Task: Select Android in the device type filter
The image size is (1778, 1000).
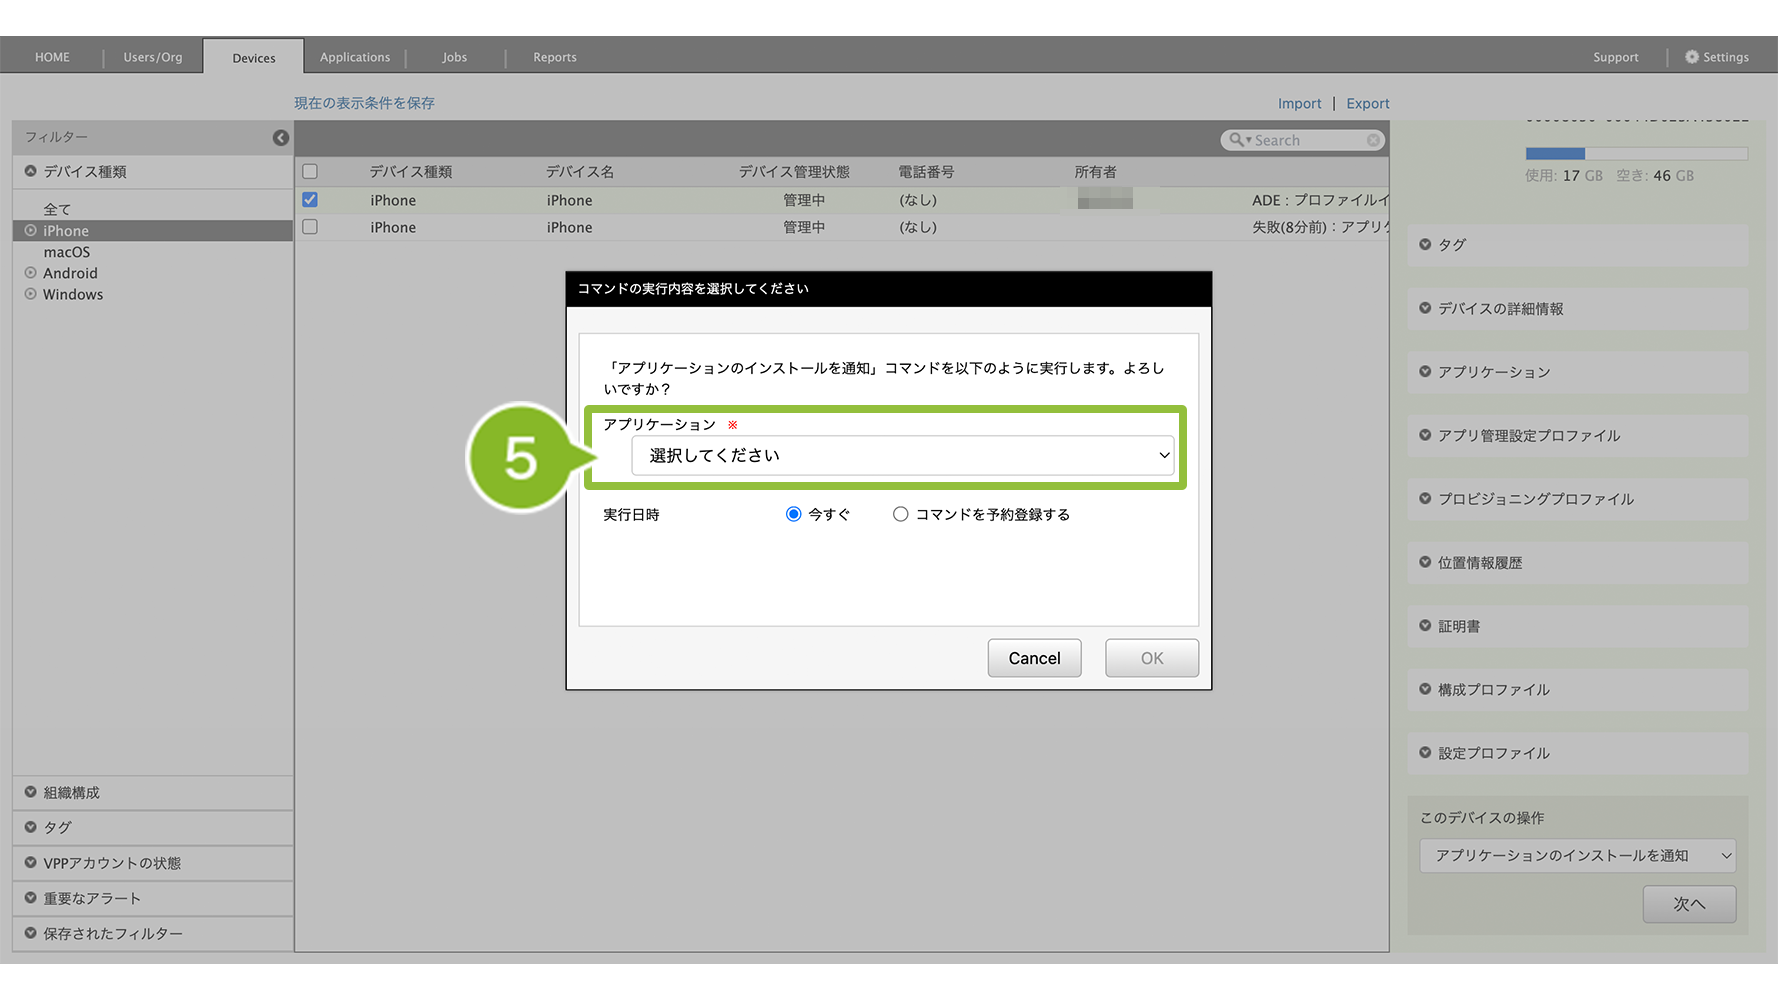Action: (x=70, y=273)
